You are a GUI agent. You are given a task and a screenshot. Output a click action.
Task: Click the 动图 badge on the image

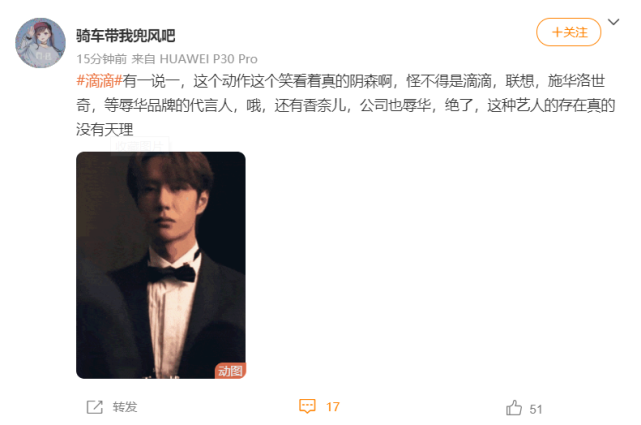click(x=230, y=371)
